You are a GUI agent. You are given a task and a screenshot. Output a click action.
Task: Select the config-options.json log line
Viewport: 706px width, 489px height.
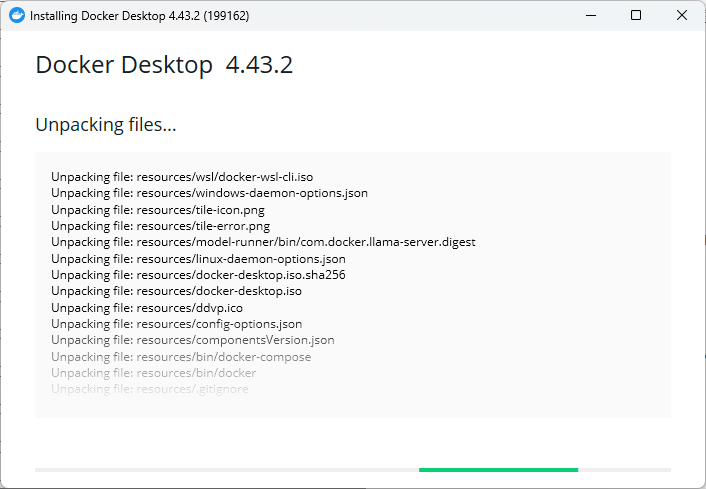pyautogui.click(x=176, y=324)
